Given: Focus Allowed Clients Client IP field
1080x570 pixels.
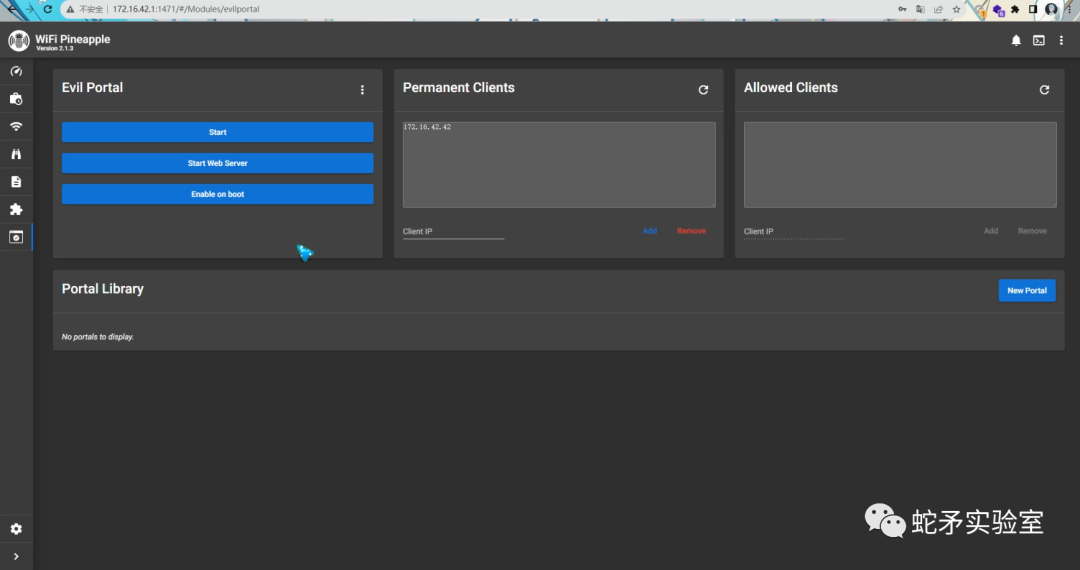Looking at the screenshot, I should pos(794,231).
